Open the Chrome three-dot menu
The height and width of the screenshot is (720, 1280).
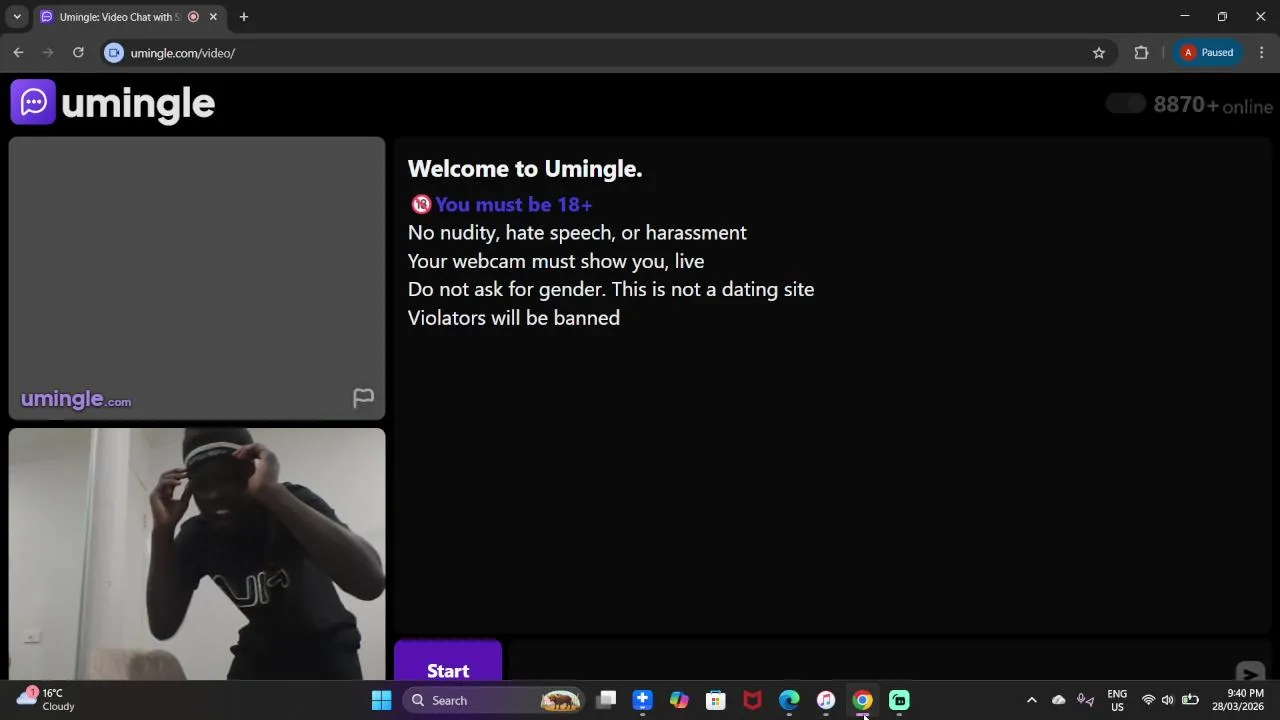click(1261, 53)
